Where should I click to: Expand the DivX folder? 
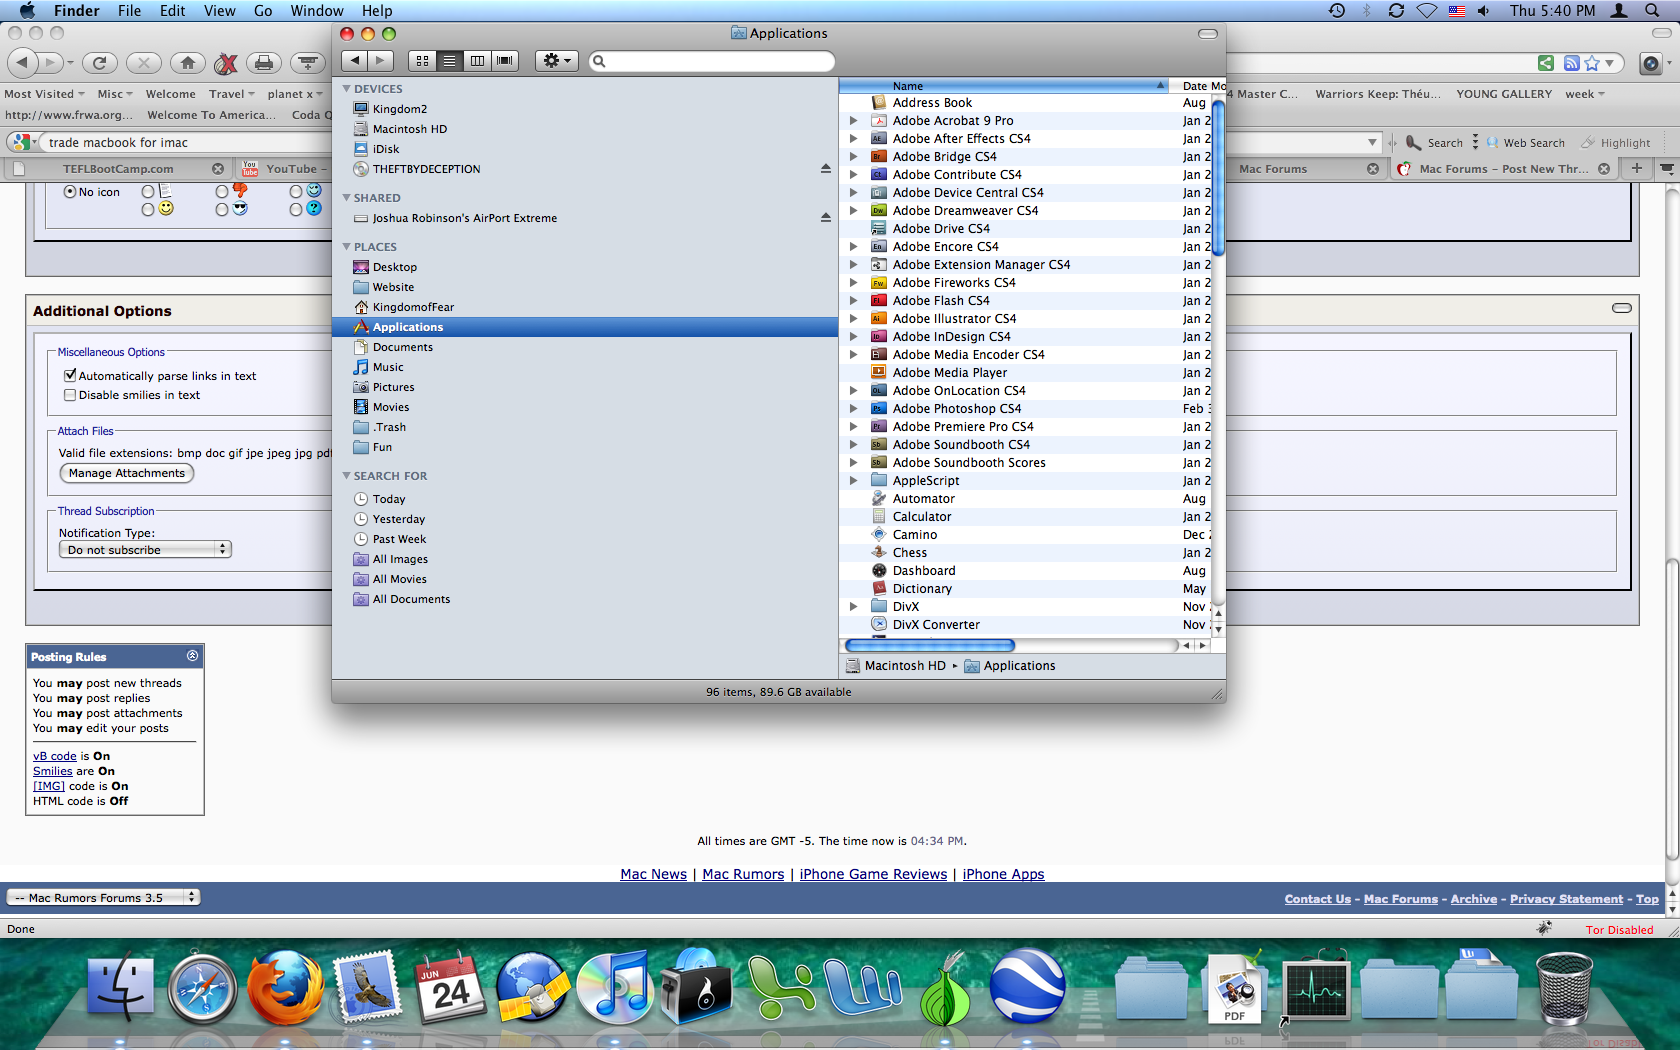click(853, 607)
